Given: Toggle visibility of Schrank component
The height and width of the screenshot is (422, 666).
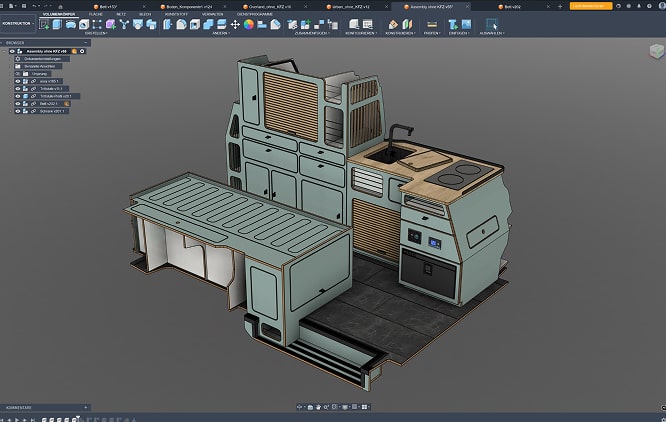Looking at the screenshot, I should [18, 111].
